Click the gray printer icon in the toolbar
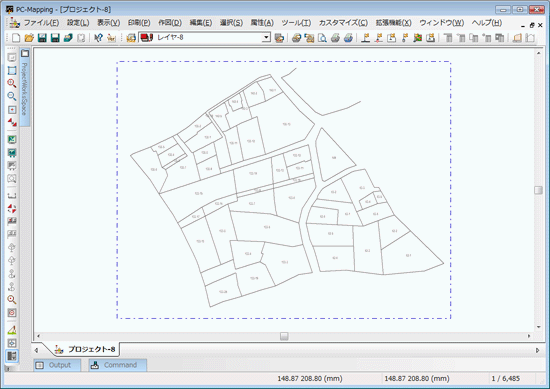 click(x=335, y=38)
